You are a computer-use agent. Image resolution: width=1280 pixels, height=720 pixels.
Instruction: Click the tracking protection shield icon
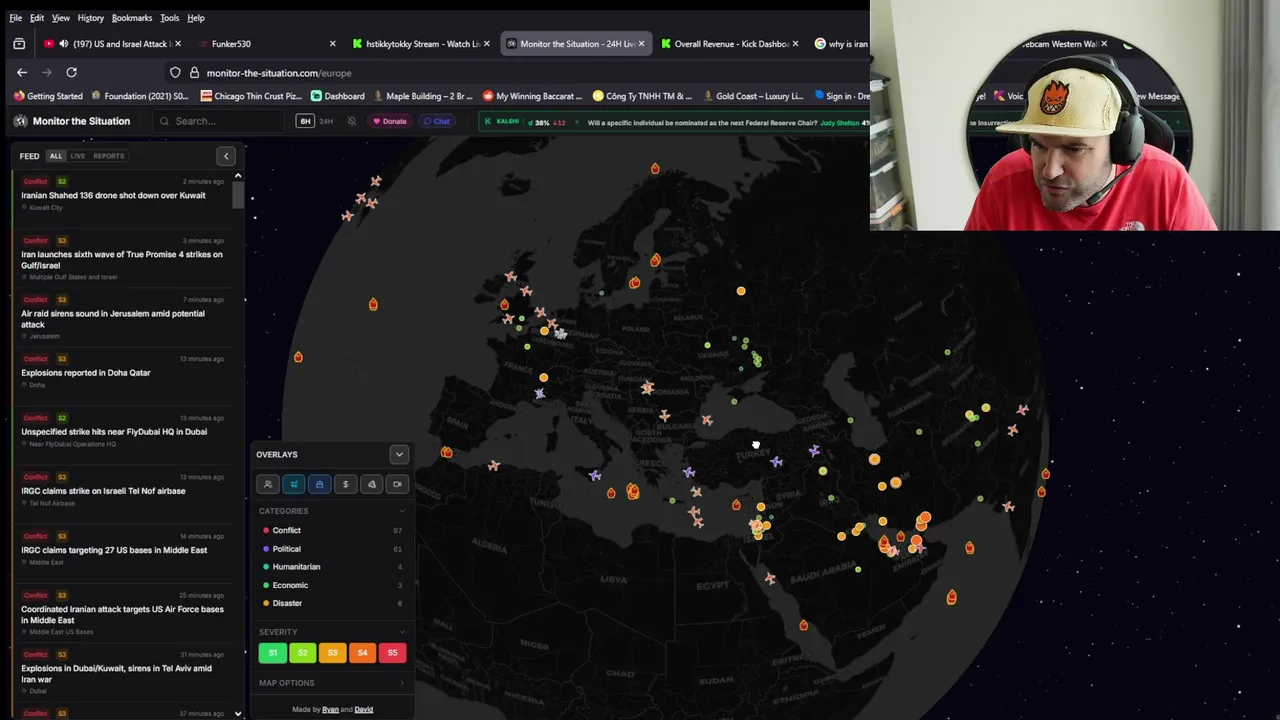pos(175,73)
